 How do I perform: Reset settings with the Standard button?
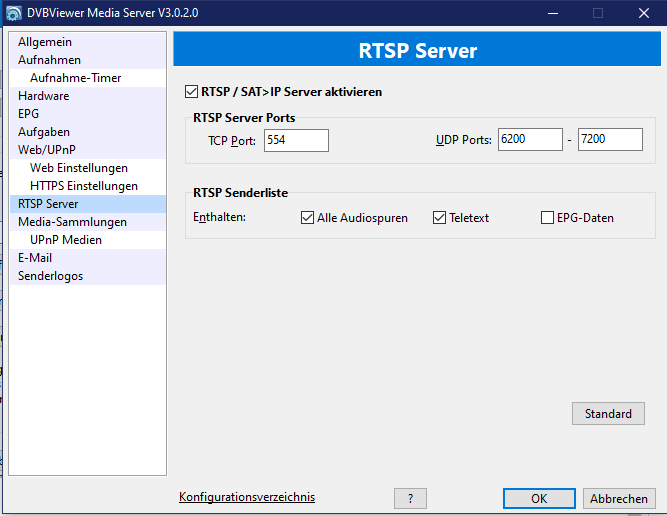[608, 413]
